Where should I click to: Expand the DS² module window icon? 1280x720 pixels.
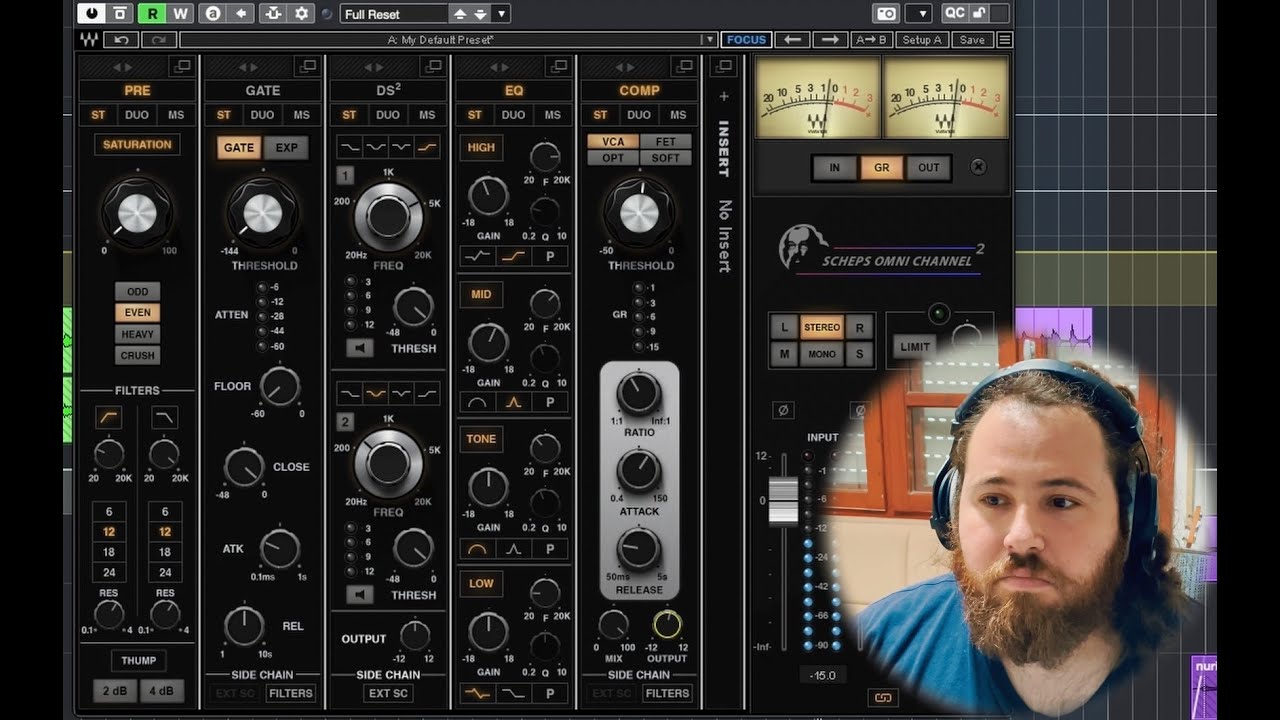tap(432, 67)
